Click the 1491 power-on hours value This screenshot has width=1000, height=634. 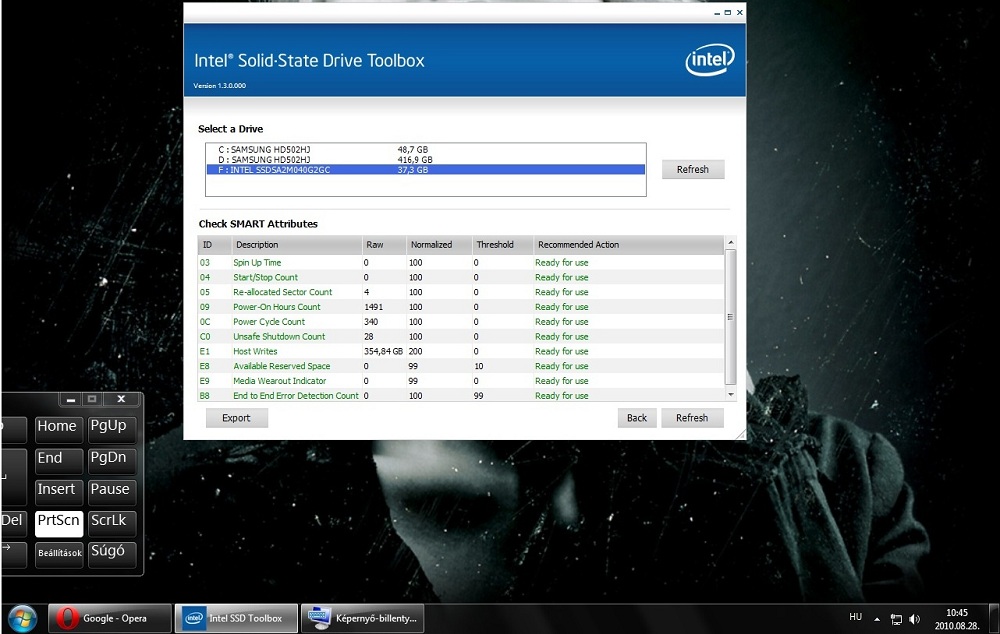(373, 307)
